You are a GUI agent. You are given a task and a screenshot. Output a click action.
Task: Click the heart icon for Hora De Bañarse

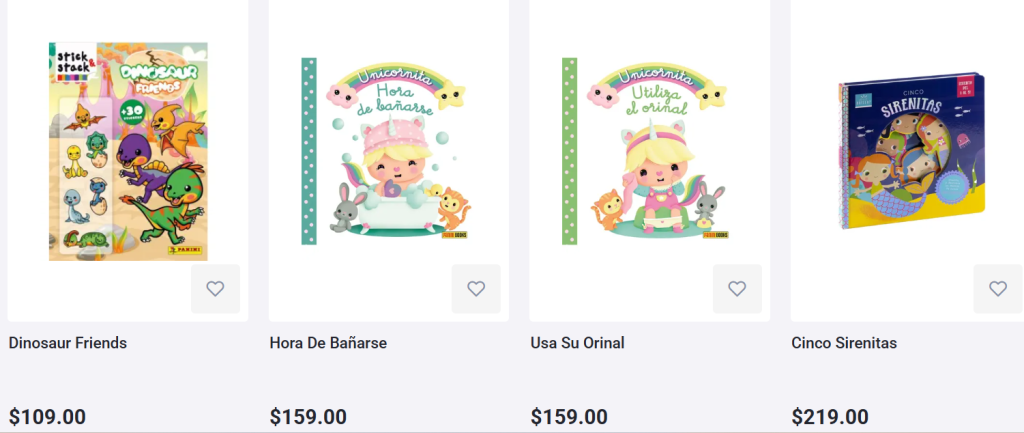(x=476, y=289)
